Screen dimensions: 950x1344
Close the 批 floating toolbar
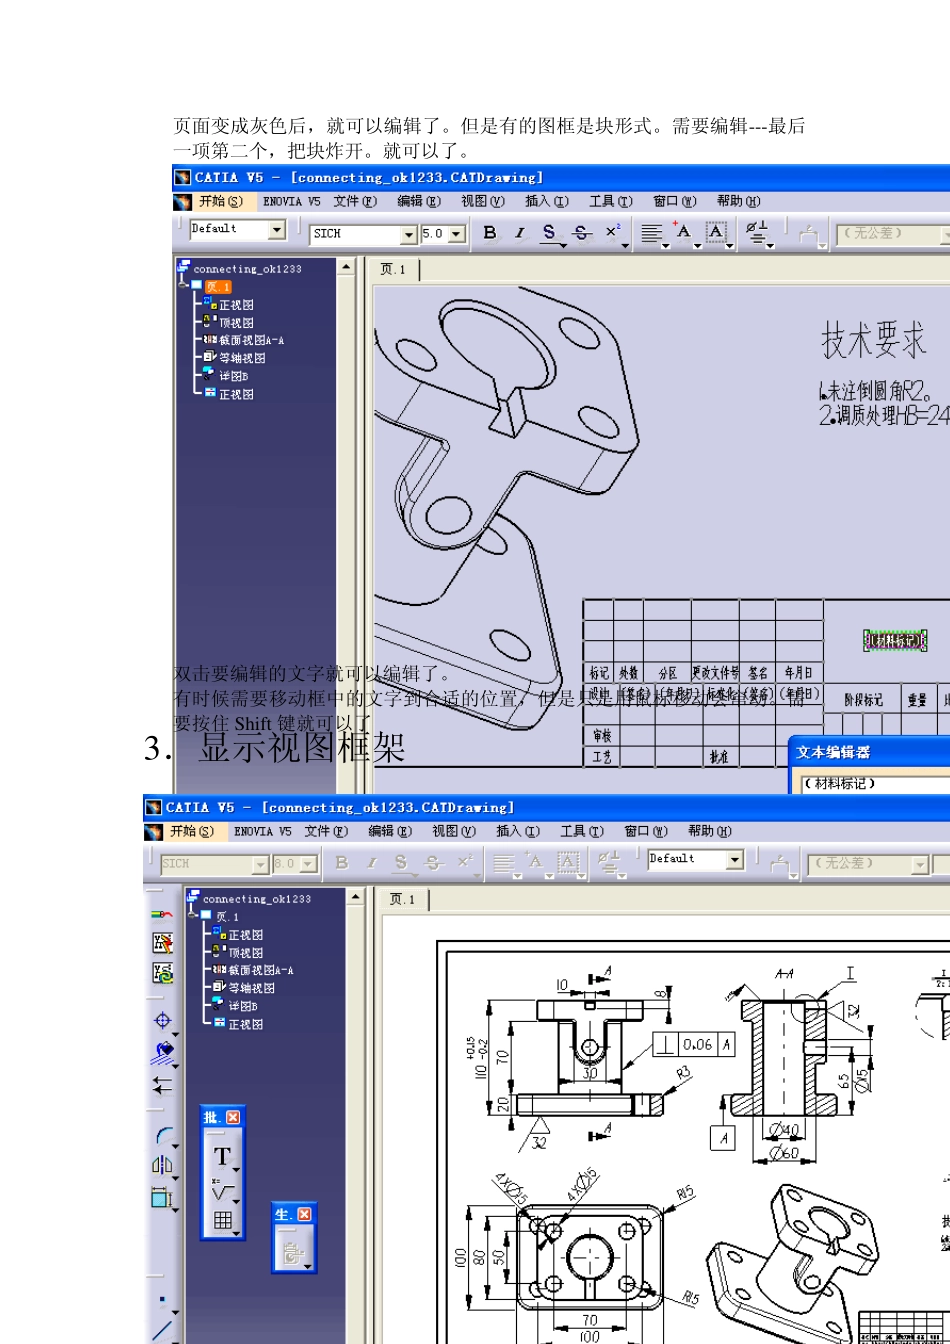pyautogui.click(x=233, y=1117)
